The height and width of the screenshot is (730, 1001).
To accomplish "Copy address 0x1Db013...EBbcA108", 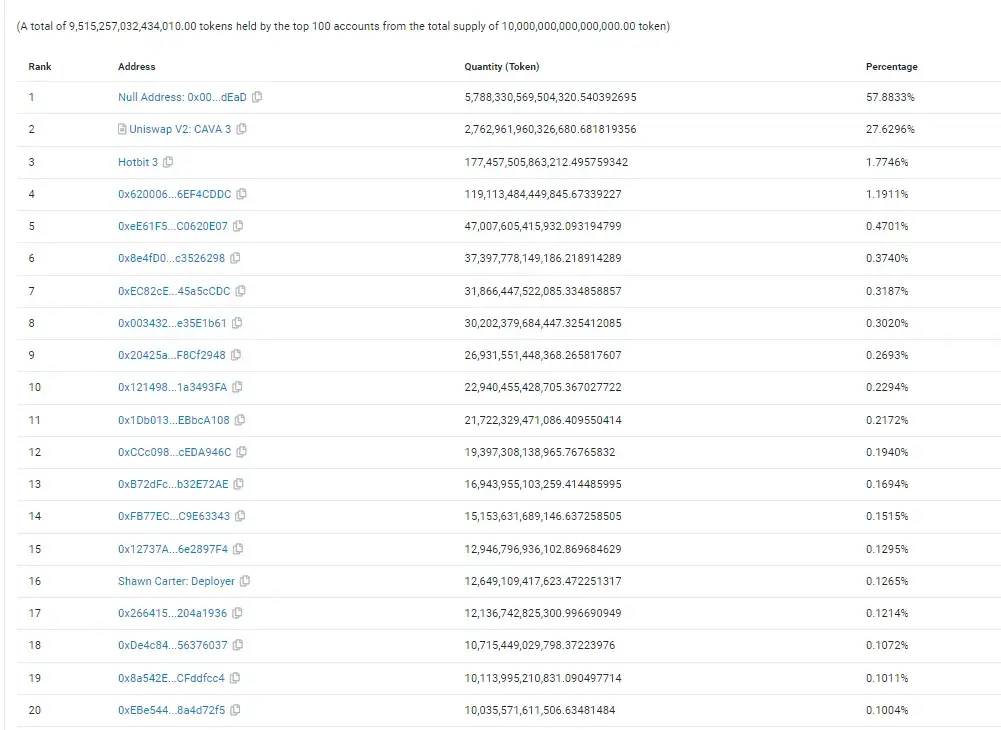I will 240,420.
